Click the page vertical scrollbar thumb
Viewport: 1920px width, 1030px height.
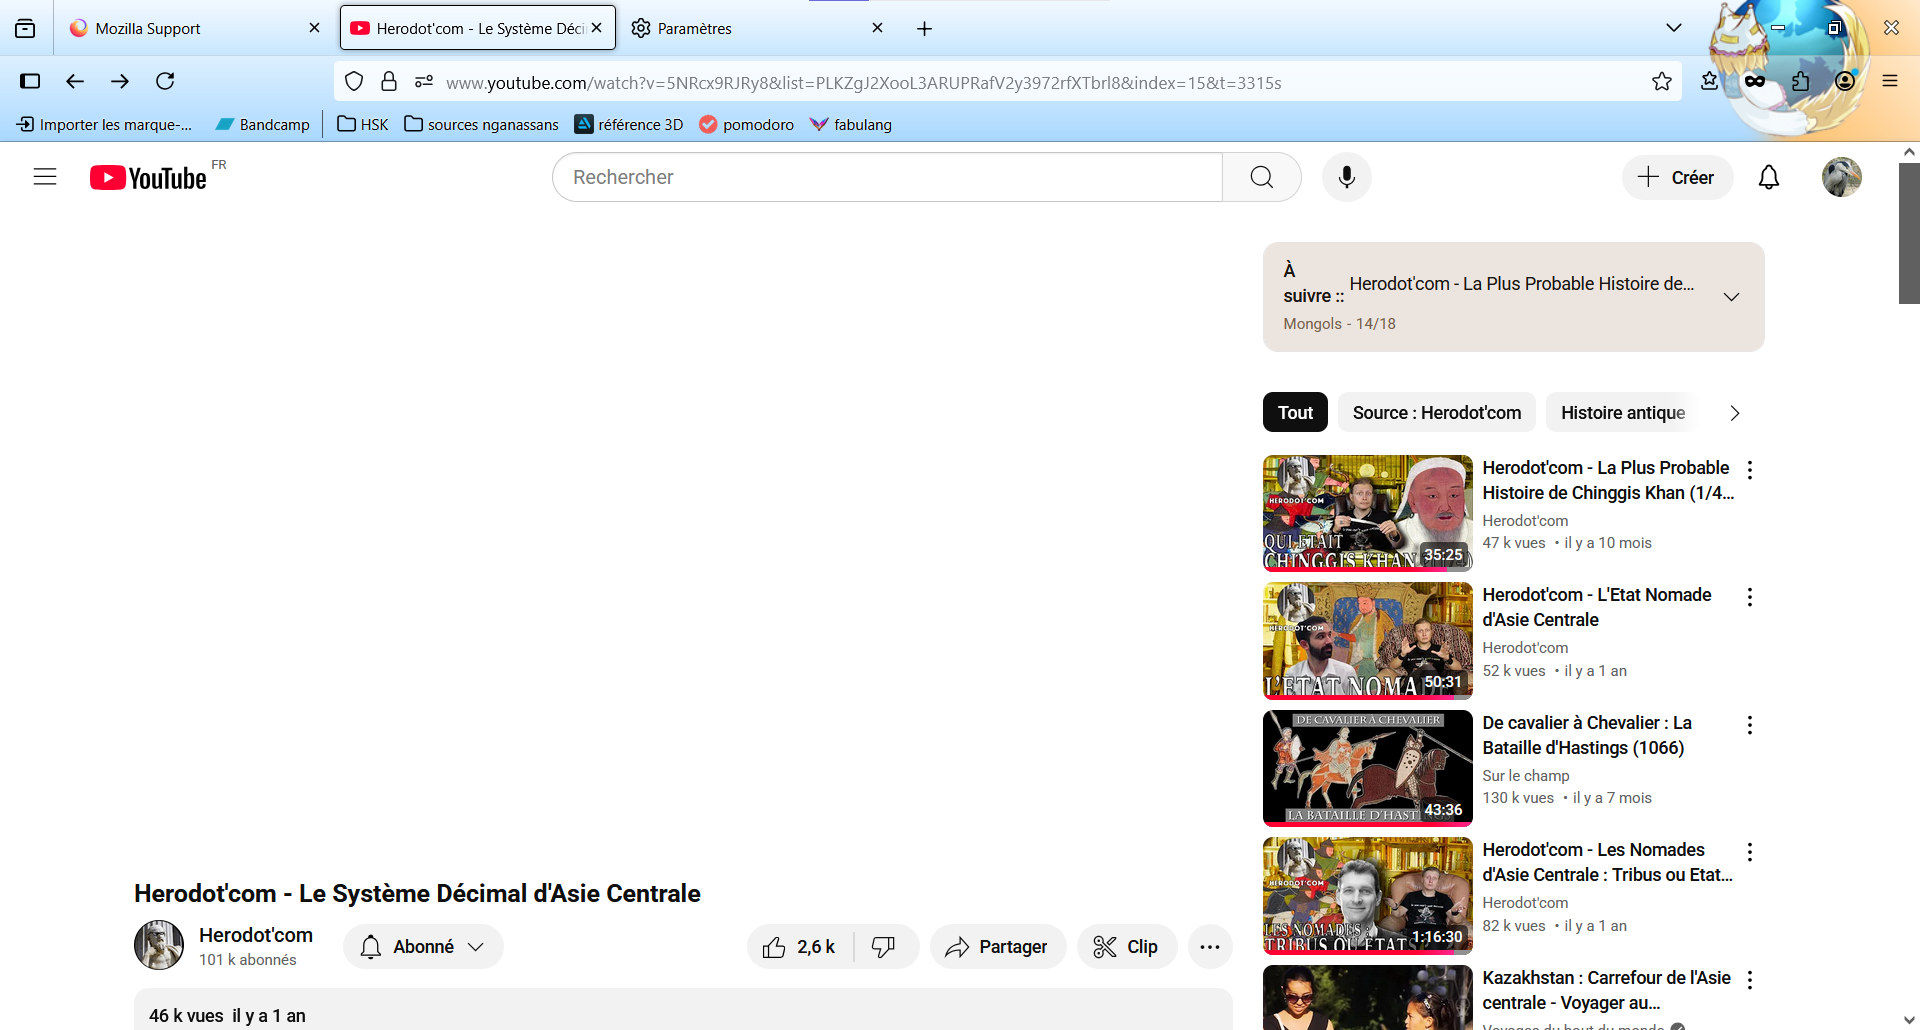[1909, 233]
